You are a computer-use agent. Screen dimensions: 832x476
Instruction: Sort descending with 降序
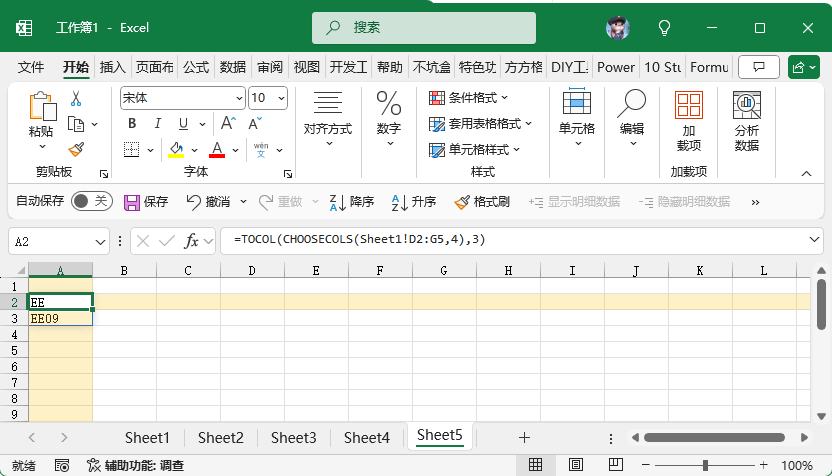pyautogui.click(x=352, y=202)
